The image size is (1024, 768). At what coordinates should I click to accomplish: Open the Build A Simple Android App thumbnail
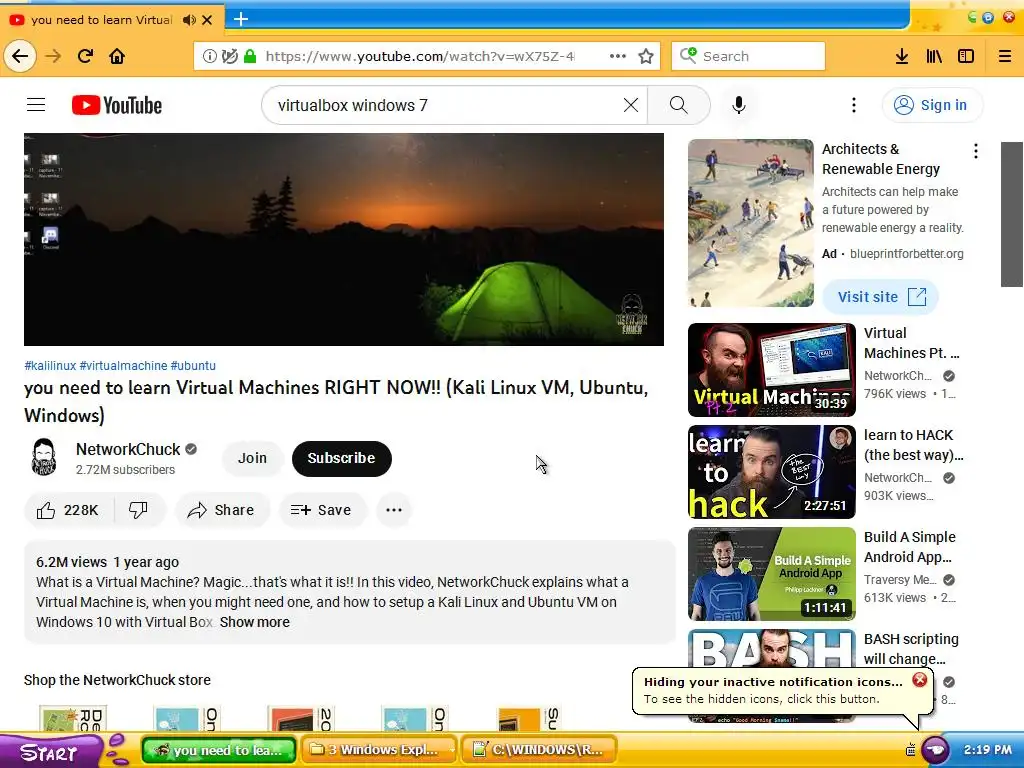771,574
